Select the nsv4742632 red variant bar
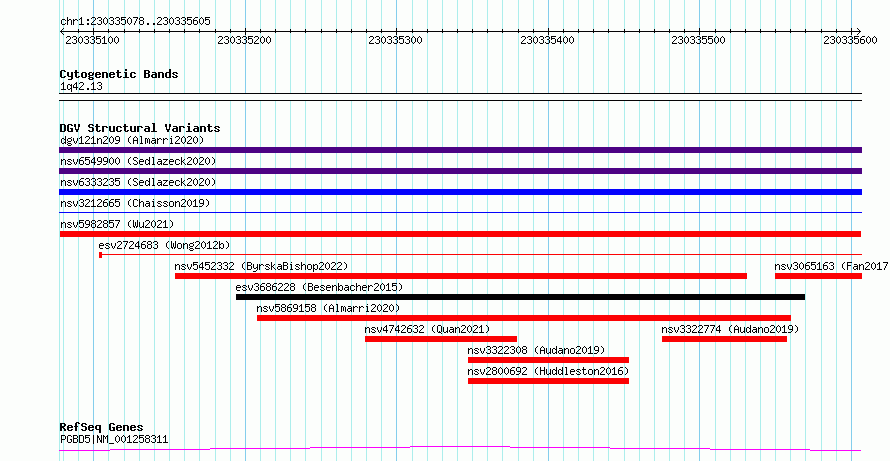Image resolution: width=890 pixels, height=461 pixels. [441, 339]
